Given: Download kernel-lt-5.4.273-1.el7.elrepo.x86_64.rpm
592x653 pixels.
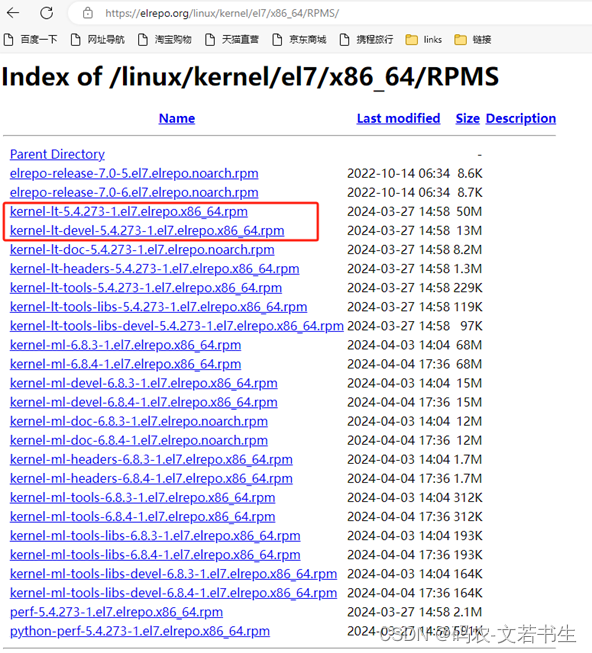Looking at the screenshot, I should point(129,212).
